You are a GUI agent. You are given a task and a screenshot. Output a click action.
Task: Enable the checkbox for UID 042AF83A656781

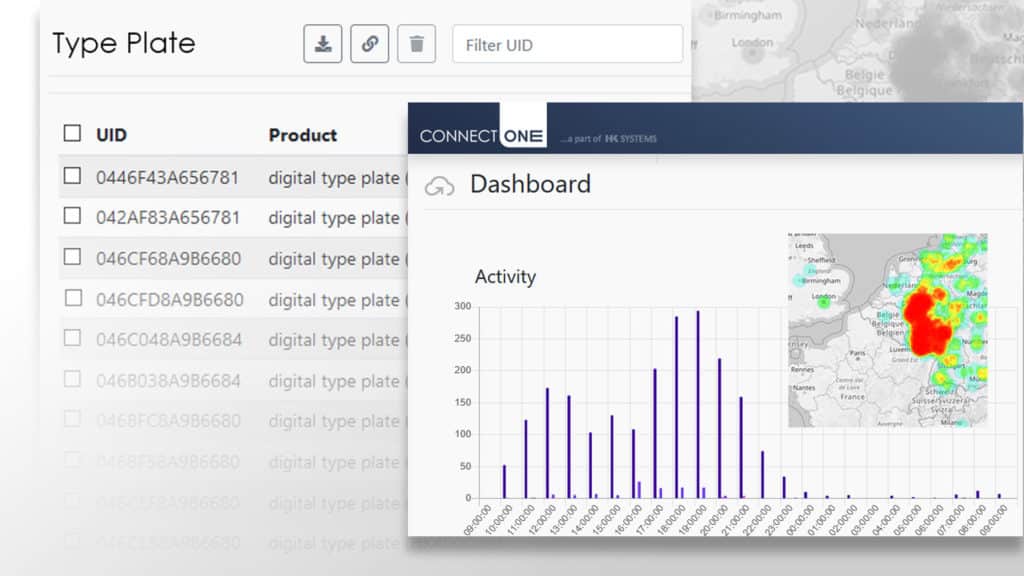[x=72, y=217]
